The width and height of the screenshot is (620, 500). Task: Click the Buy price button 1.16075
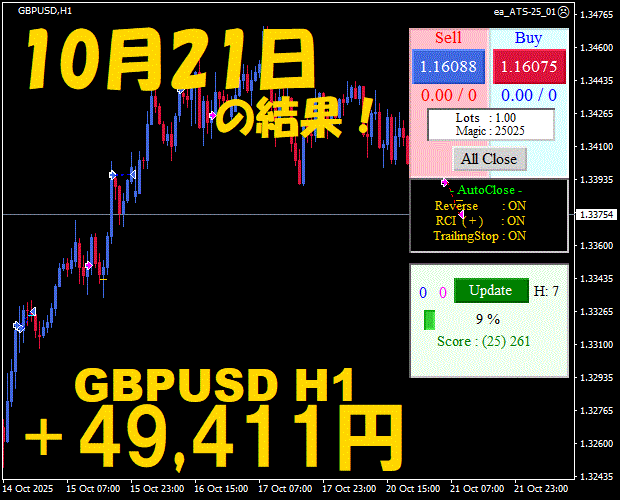[x=529, y=66]
